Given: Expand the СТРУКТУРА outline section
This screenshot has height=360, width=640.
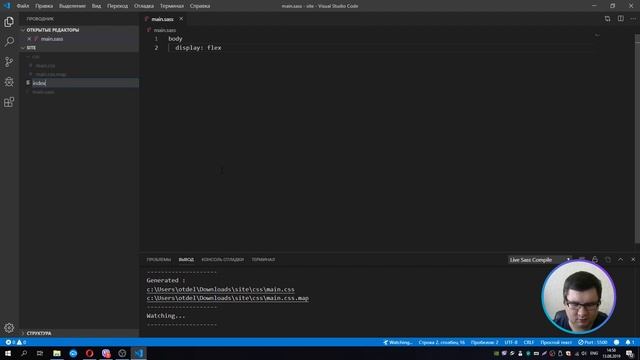Looking at the screenshot, I should 80,333.
